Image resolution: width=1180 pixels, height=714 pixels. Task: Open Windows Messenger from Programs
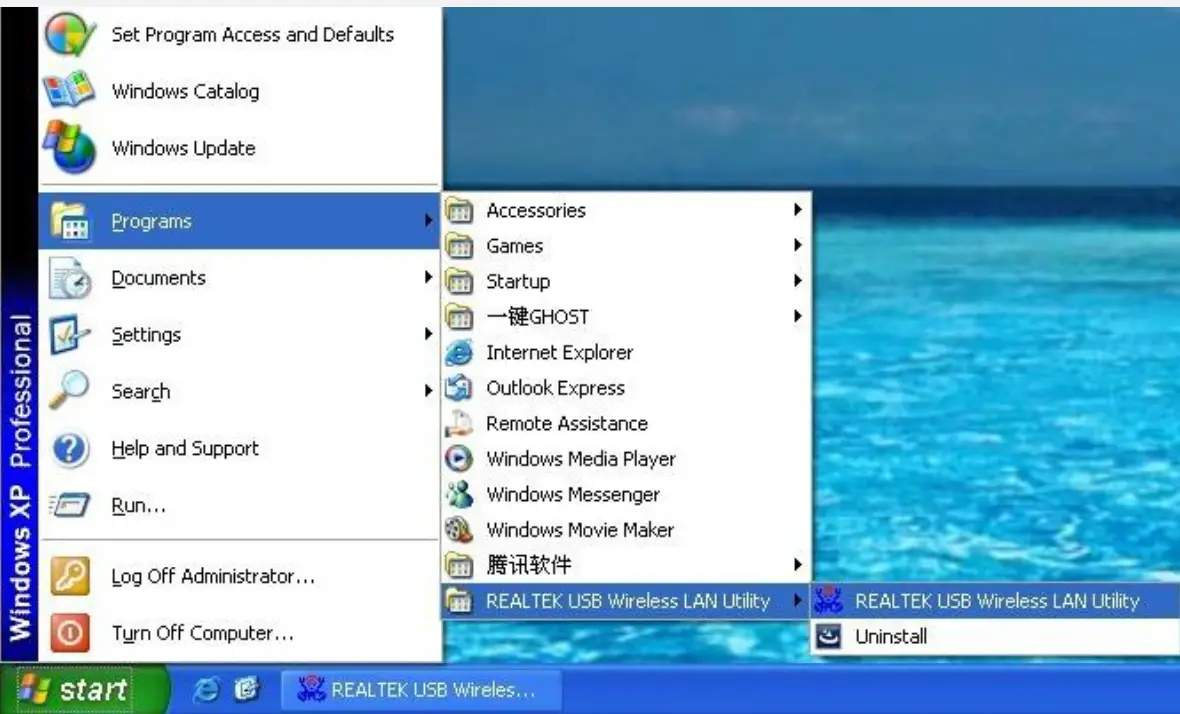[x=626, y=494]
